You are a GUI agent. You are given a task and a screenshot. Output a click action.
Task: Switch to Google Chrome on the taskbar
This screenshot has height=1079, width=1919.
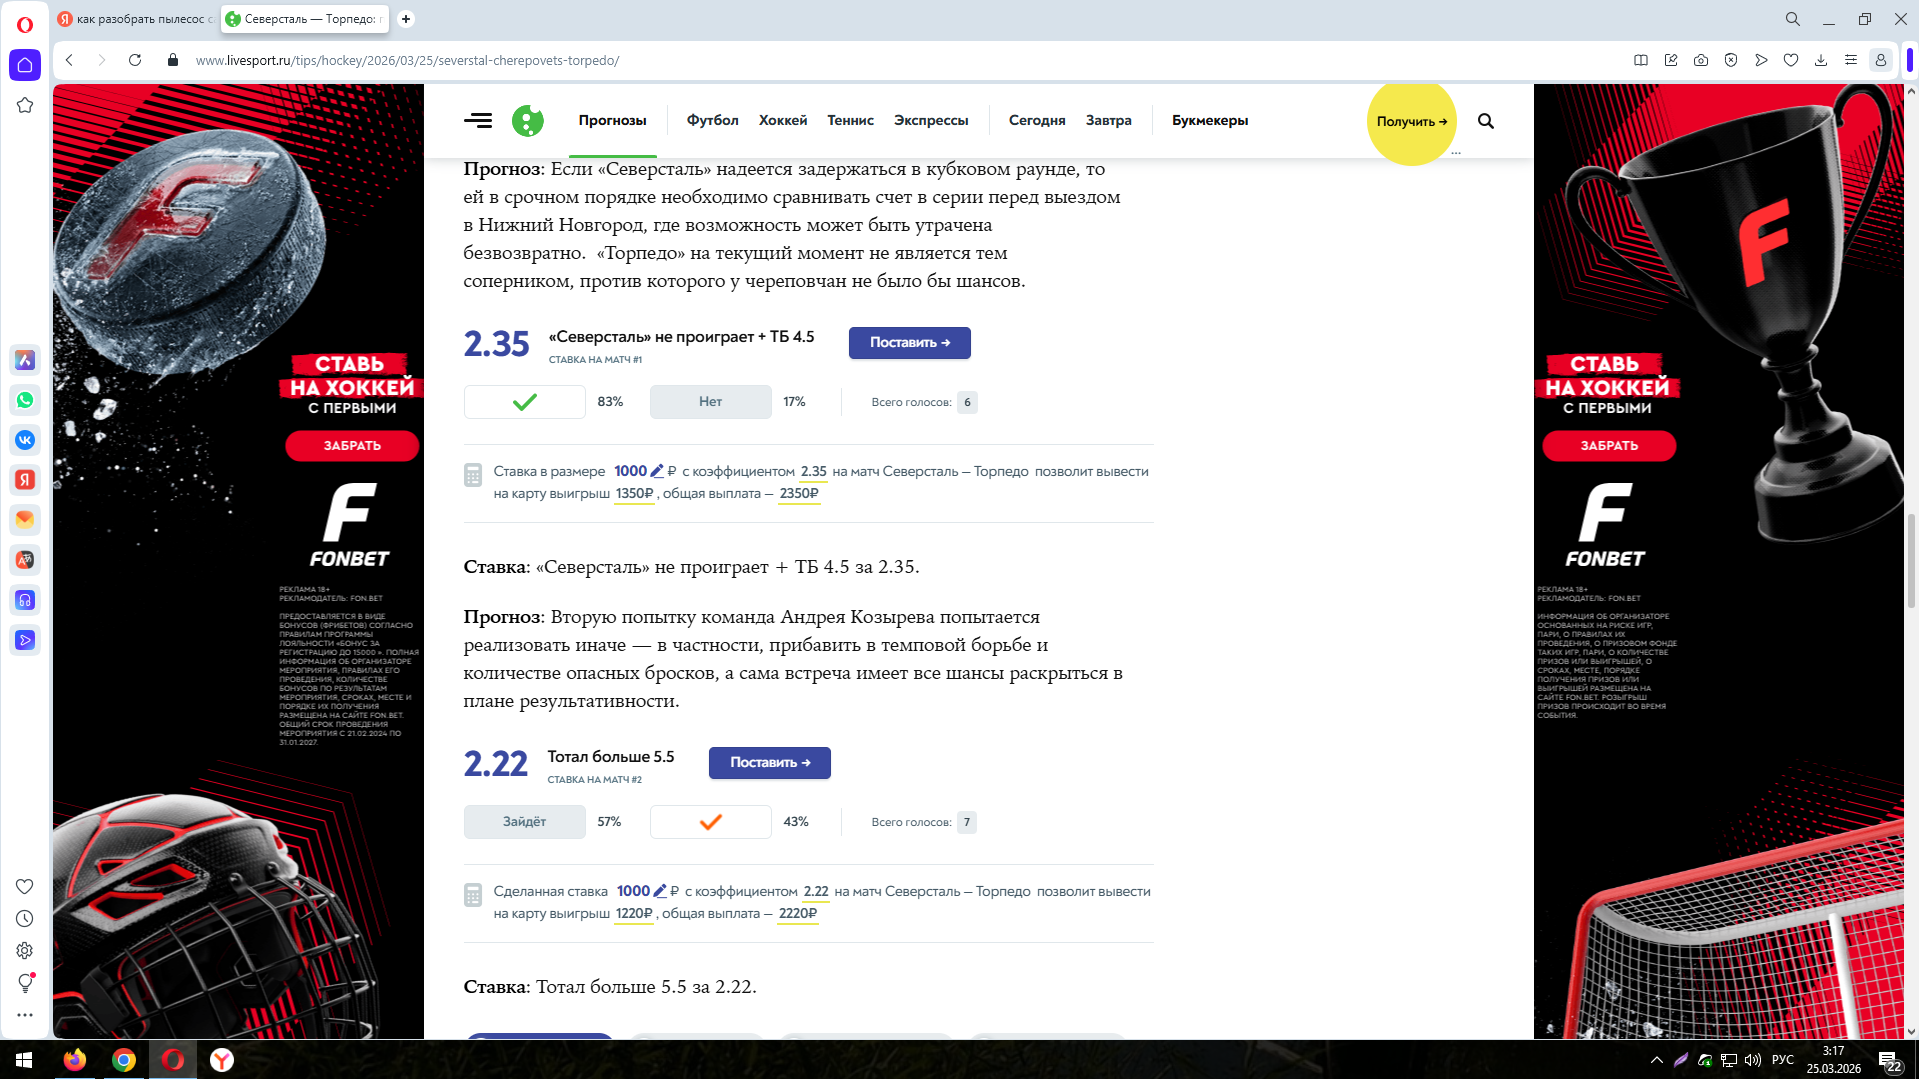click(124, 1060)
